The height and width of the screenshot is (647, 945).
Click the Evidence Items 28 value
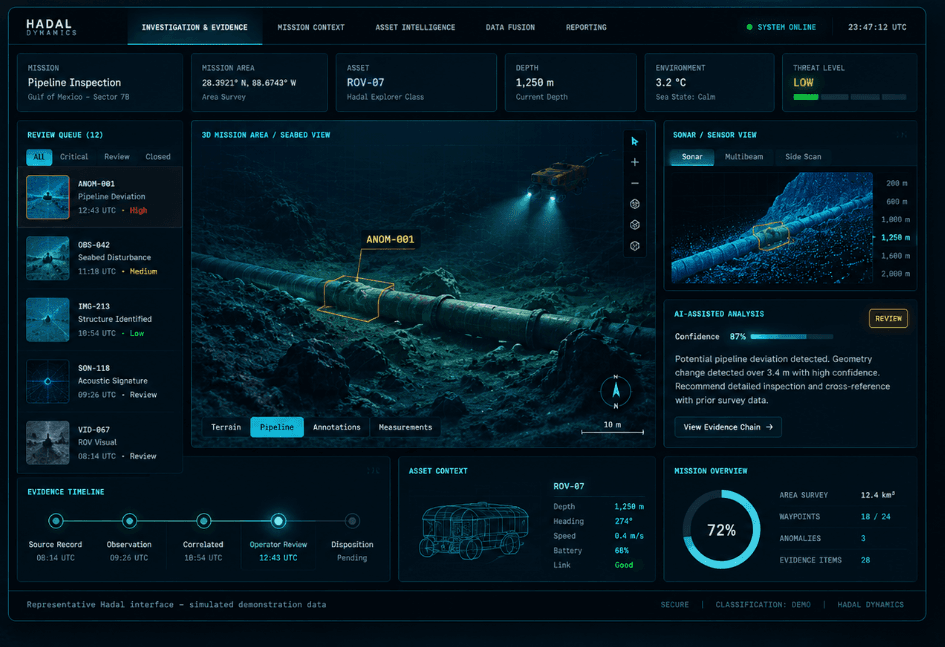pos(865,560)
